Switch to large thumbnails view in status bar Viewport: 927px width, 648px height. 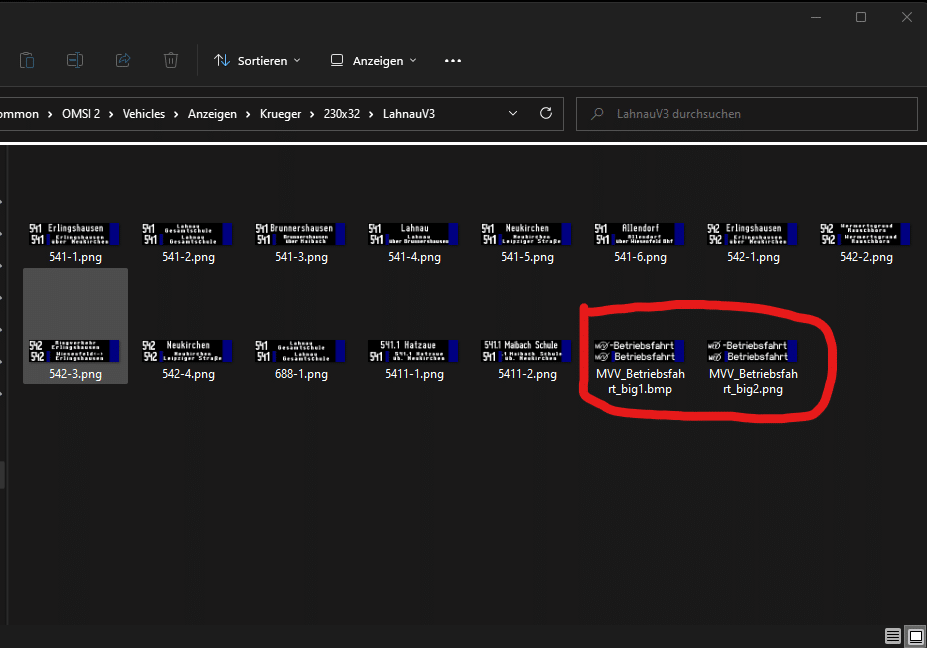915,636
